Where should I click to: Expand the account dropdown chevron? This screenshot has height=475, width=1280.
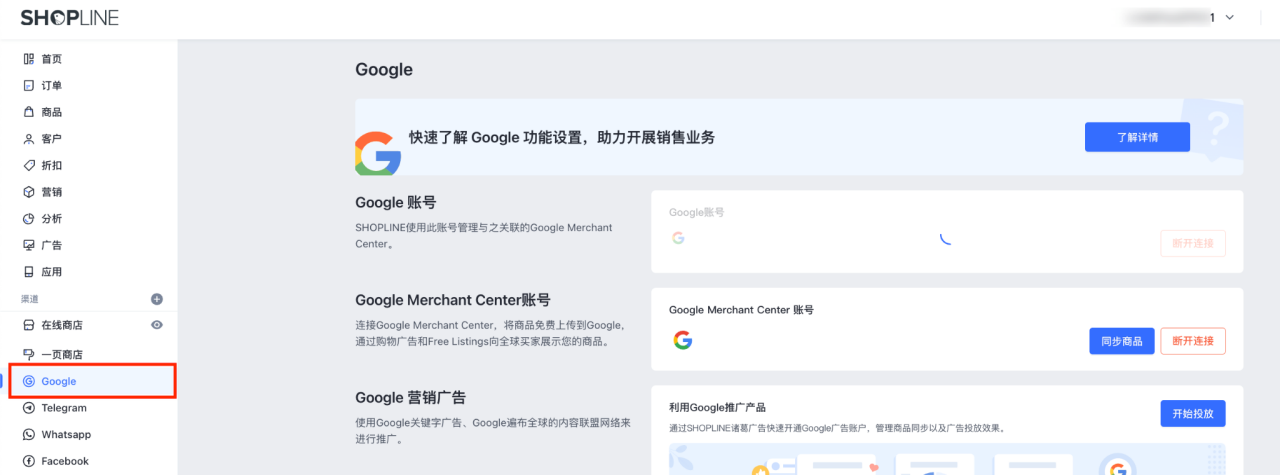1229,17
